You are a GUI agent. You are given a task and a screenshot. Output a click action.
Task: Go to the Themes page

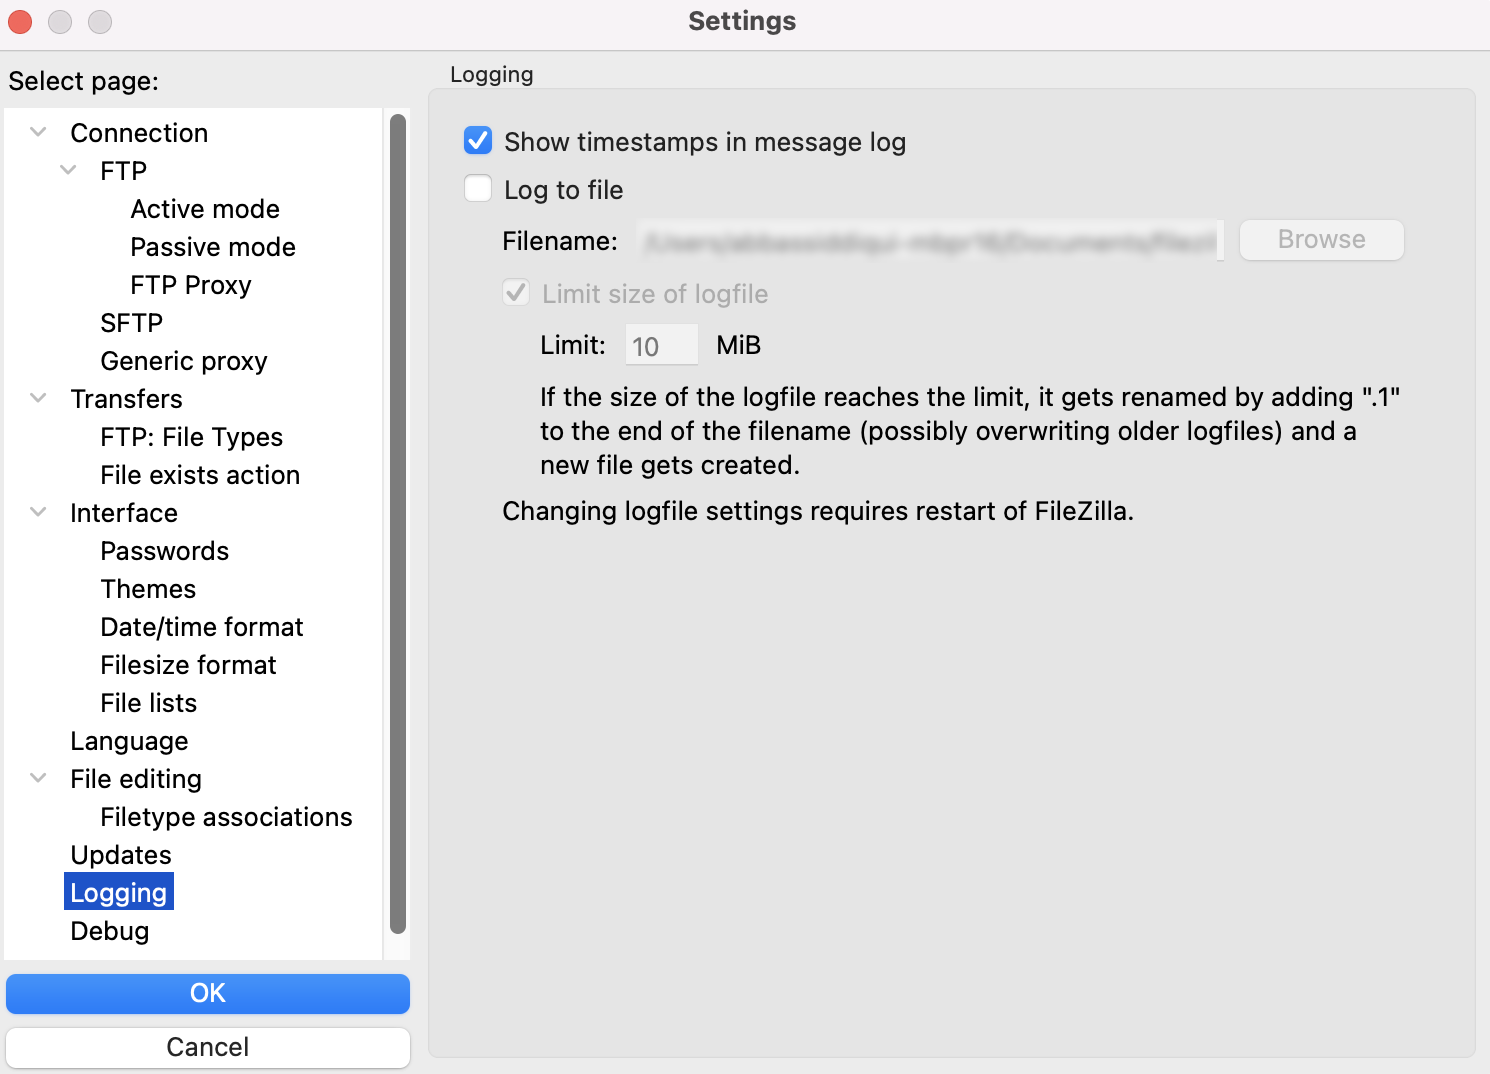click(x=148, y=589)
